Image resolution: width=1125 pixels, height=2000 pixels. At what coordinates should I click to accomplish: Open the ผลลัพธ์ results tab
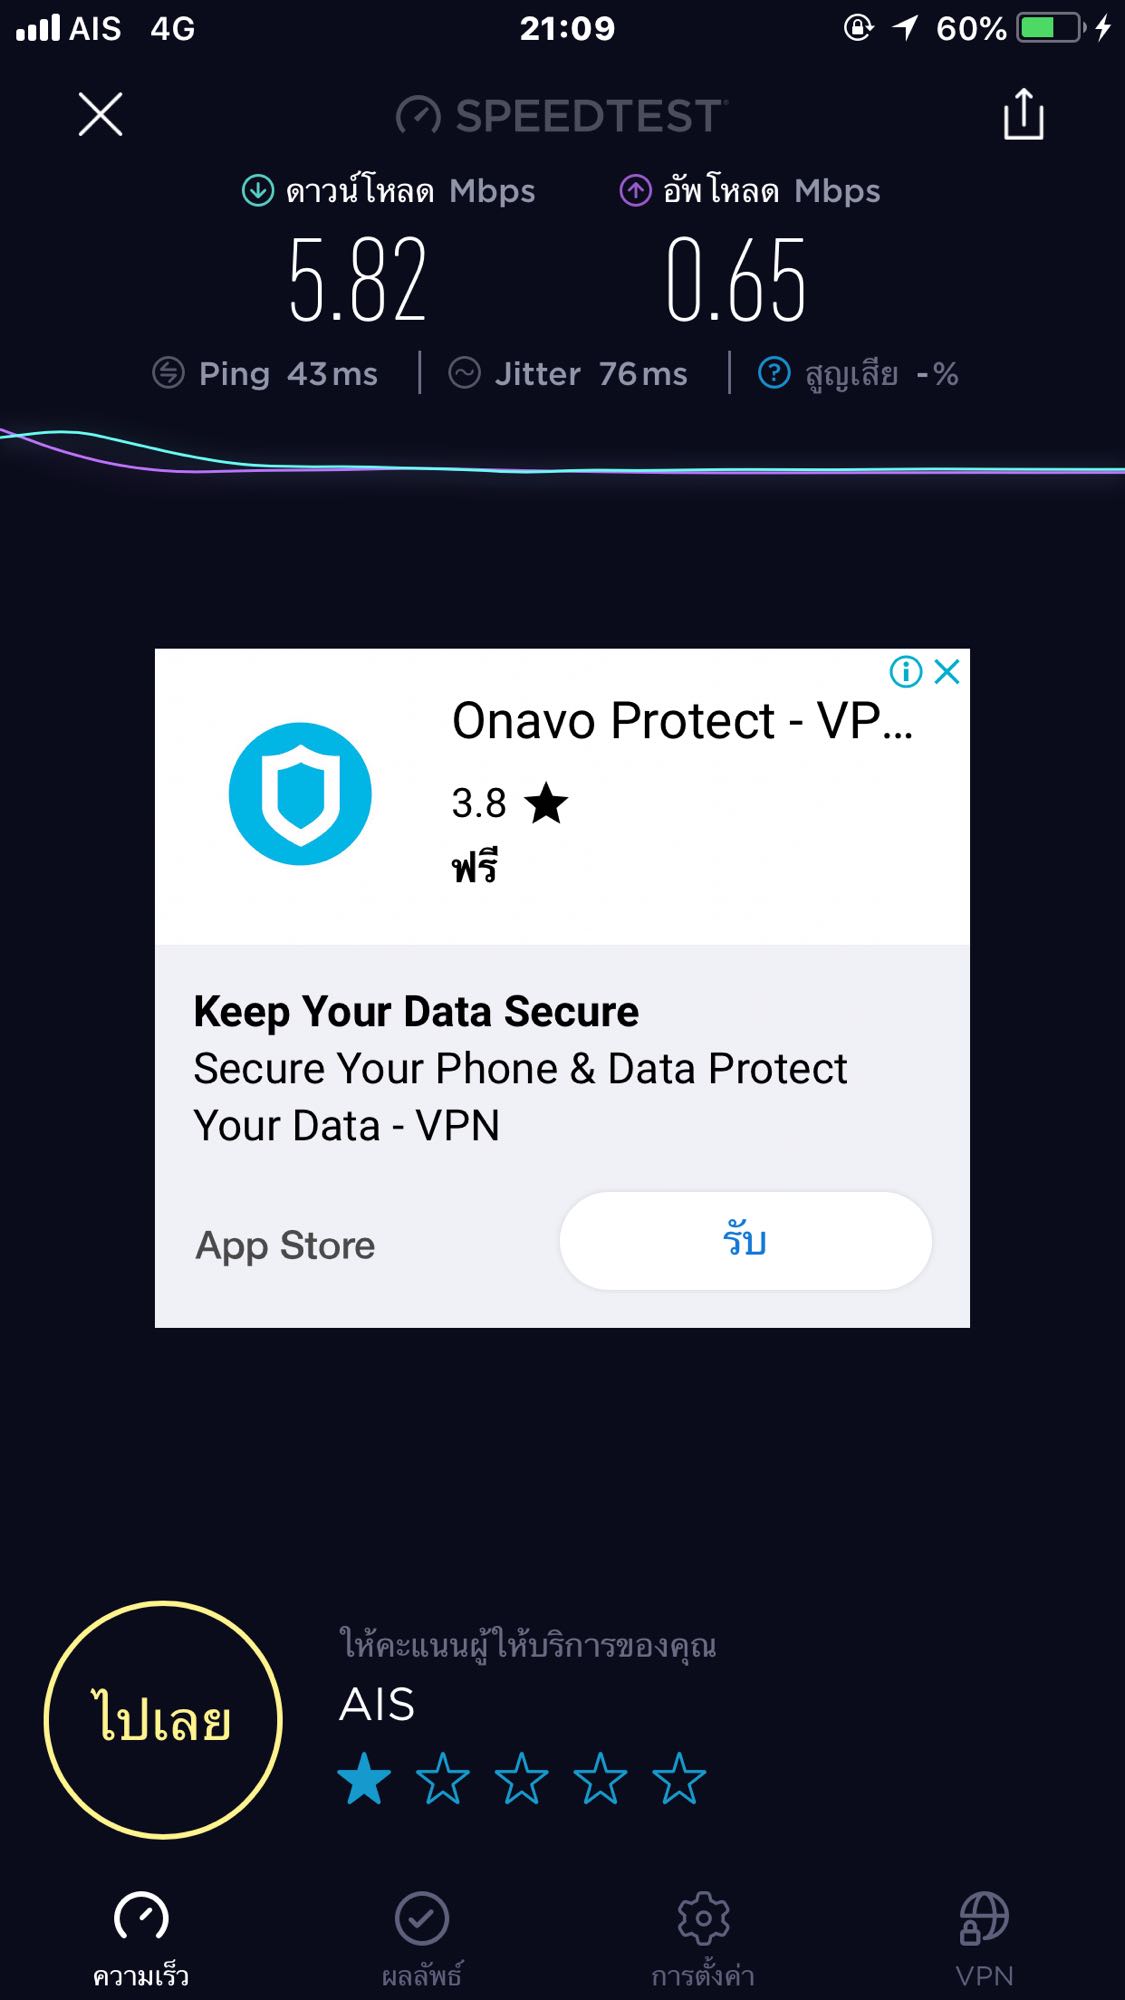(x=422, y=1939)
